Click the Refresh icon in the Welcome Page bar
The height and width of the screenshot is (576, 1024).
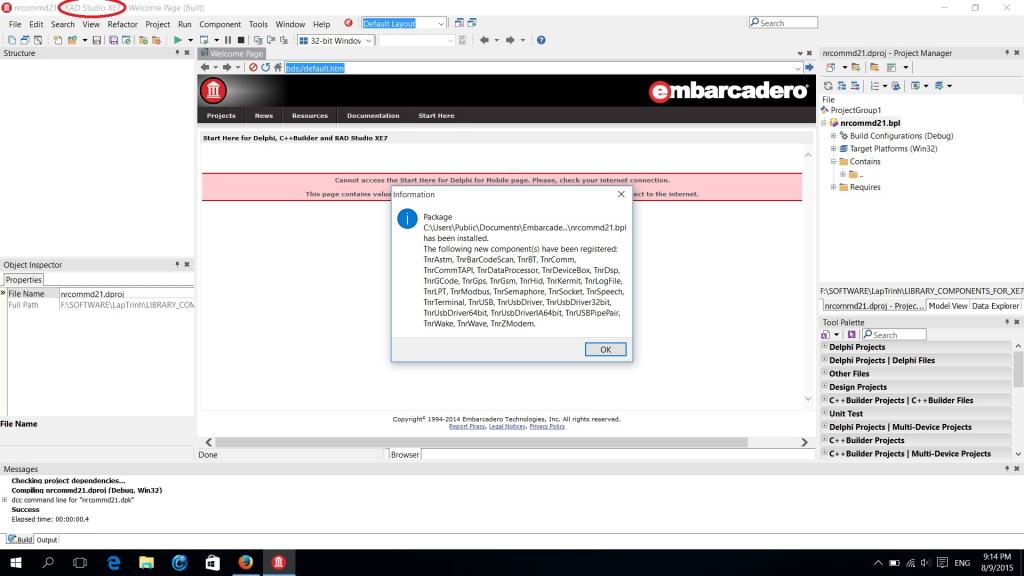pos(265,67)
